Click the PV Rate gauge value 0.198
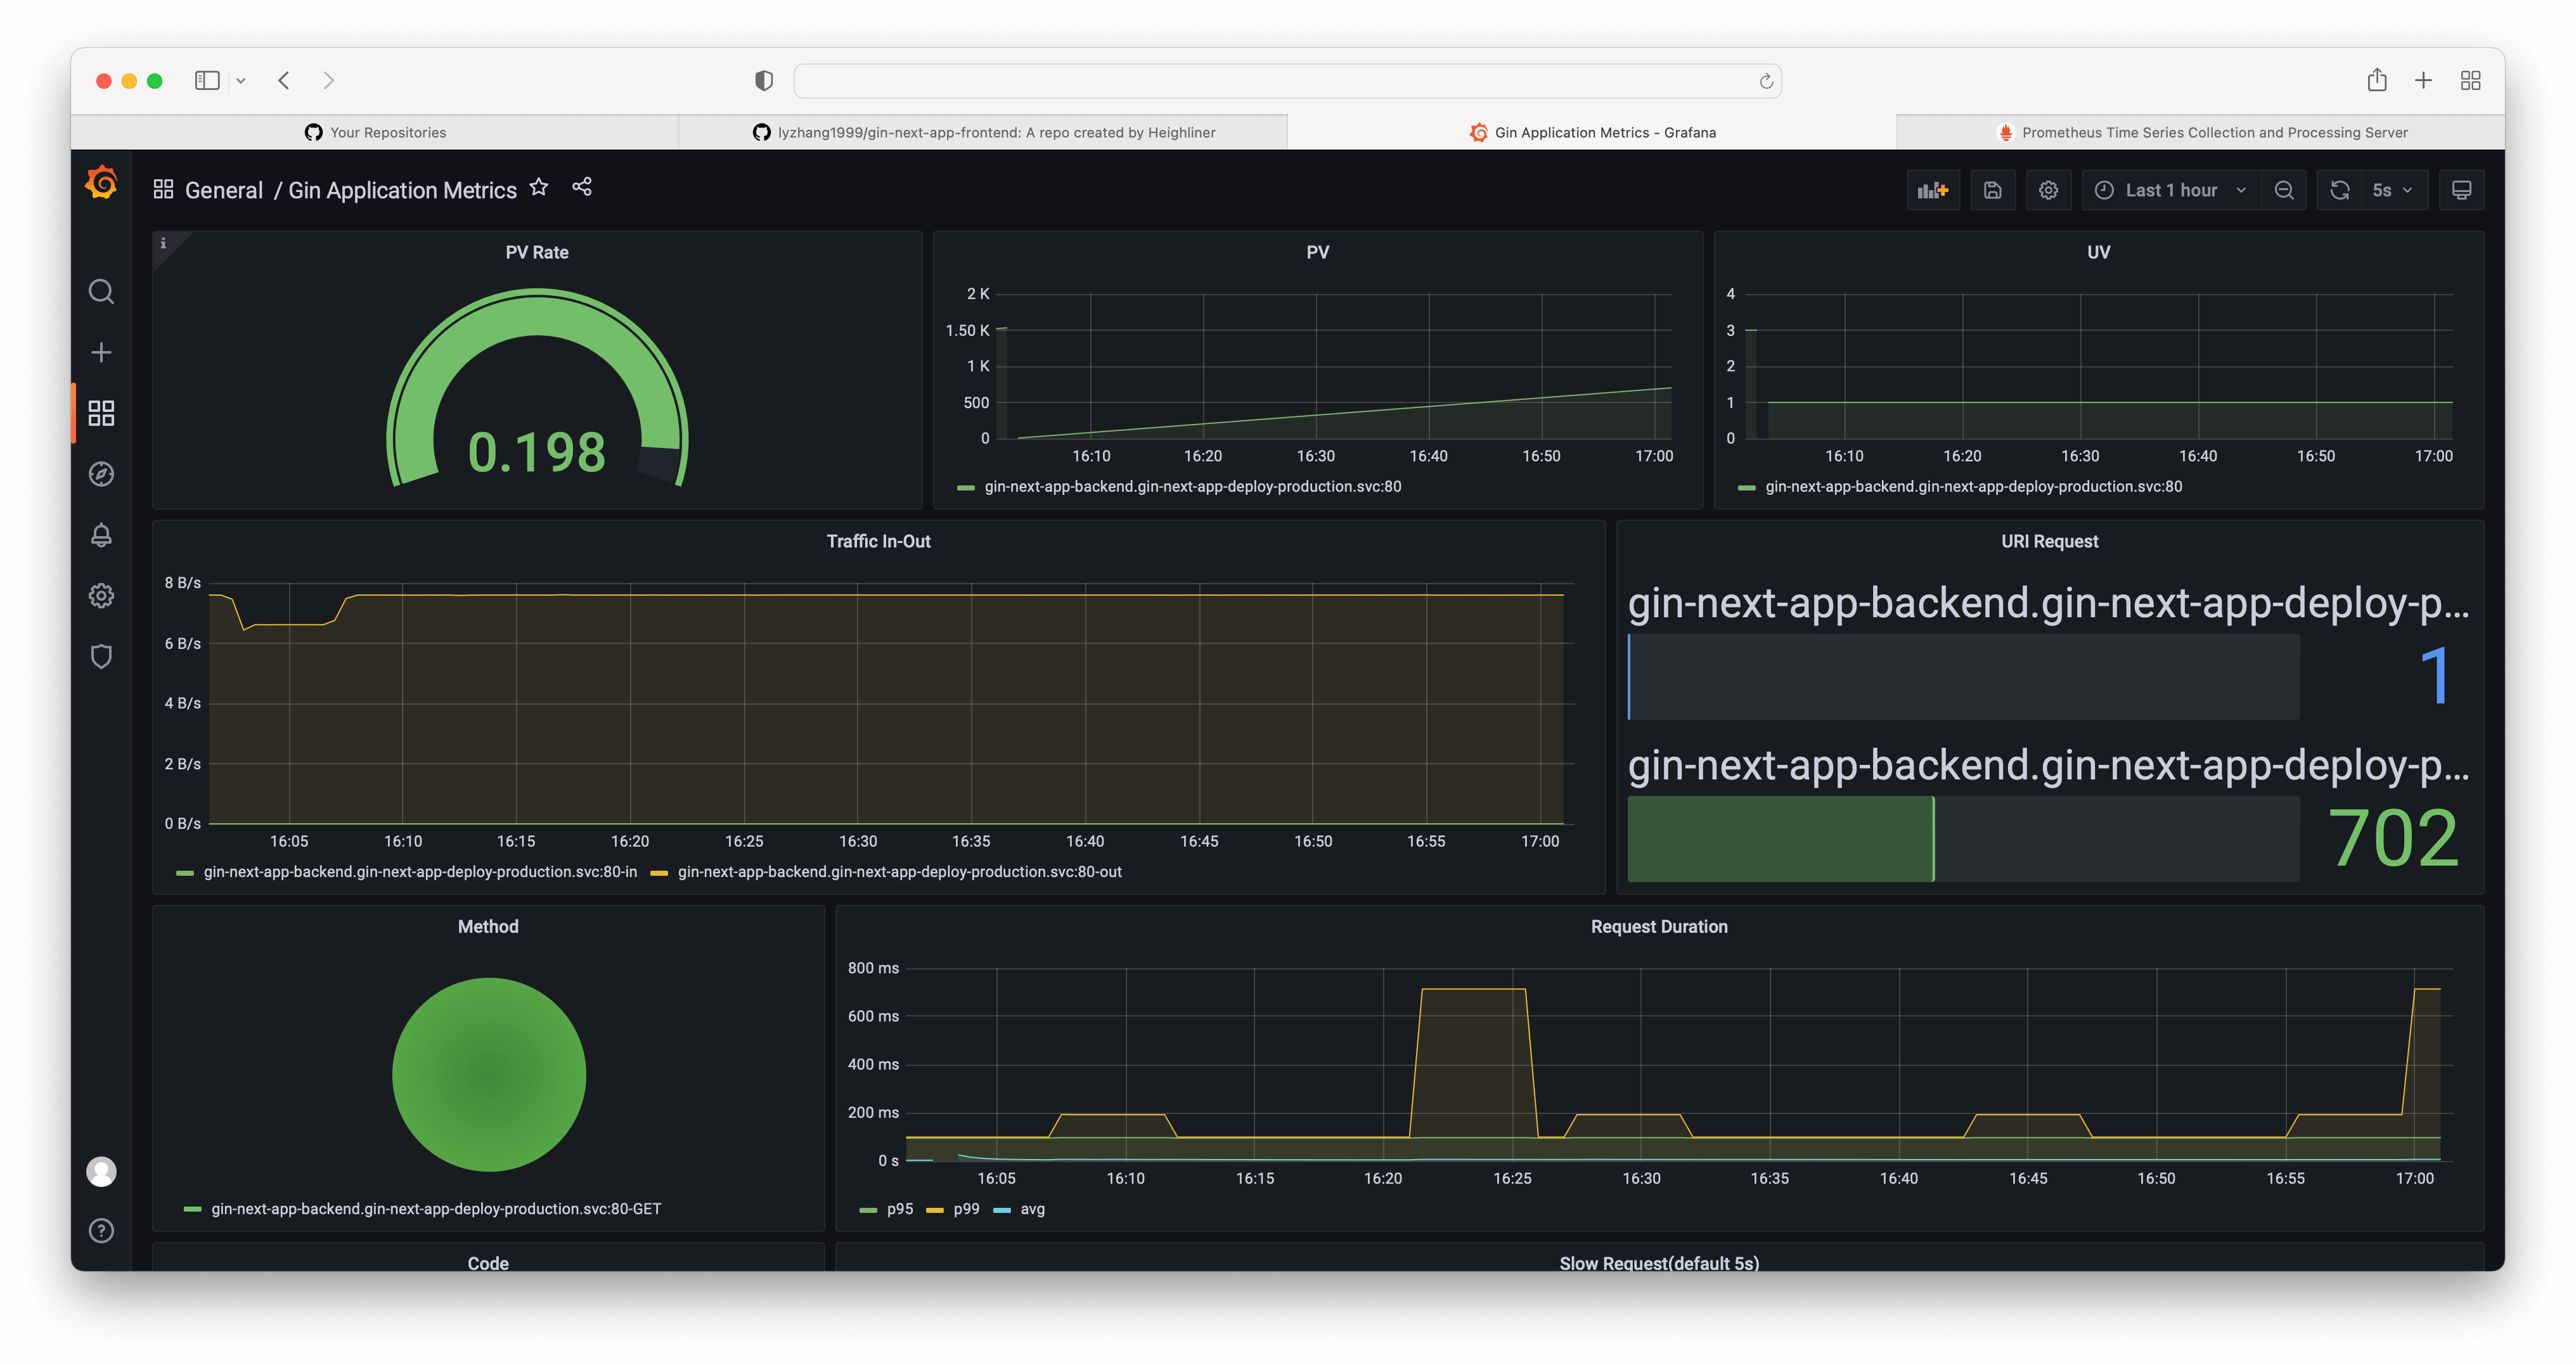This screenshot has height=1365, width=2576. coord(537,452)
